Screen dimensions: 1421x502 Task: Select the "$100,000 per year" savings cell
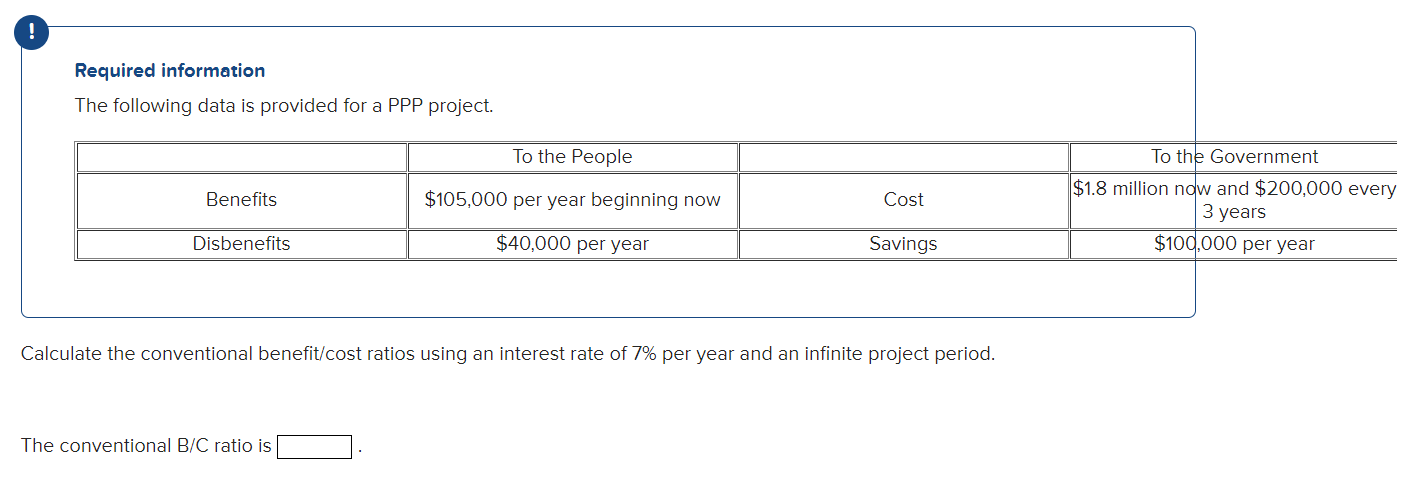coord(1234,244)
